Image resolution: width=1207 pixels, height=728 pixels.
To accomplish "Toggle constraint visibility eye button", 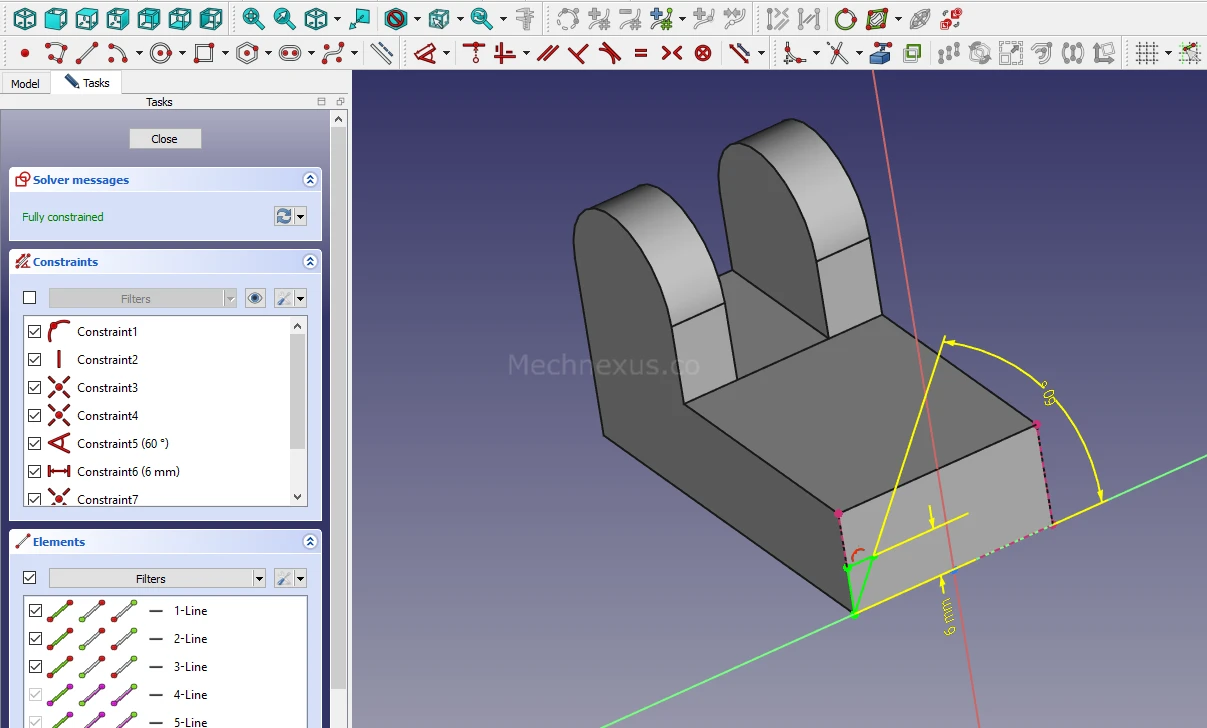I will pyautogui.click(x=255, y=298).
